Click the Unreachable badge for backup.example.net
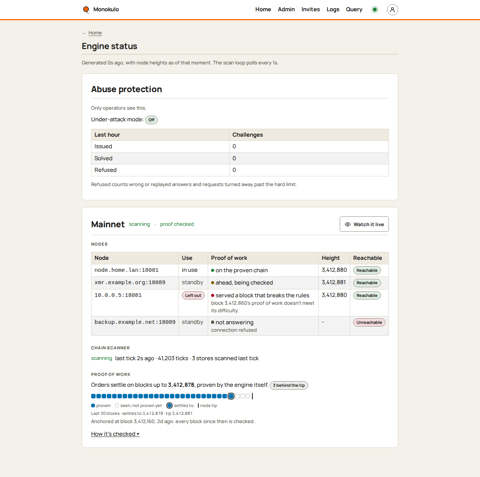Image resolution: width=480 pixels, height=477 pixels. (369, 323)
